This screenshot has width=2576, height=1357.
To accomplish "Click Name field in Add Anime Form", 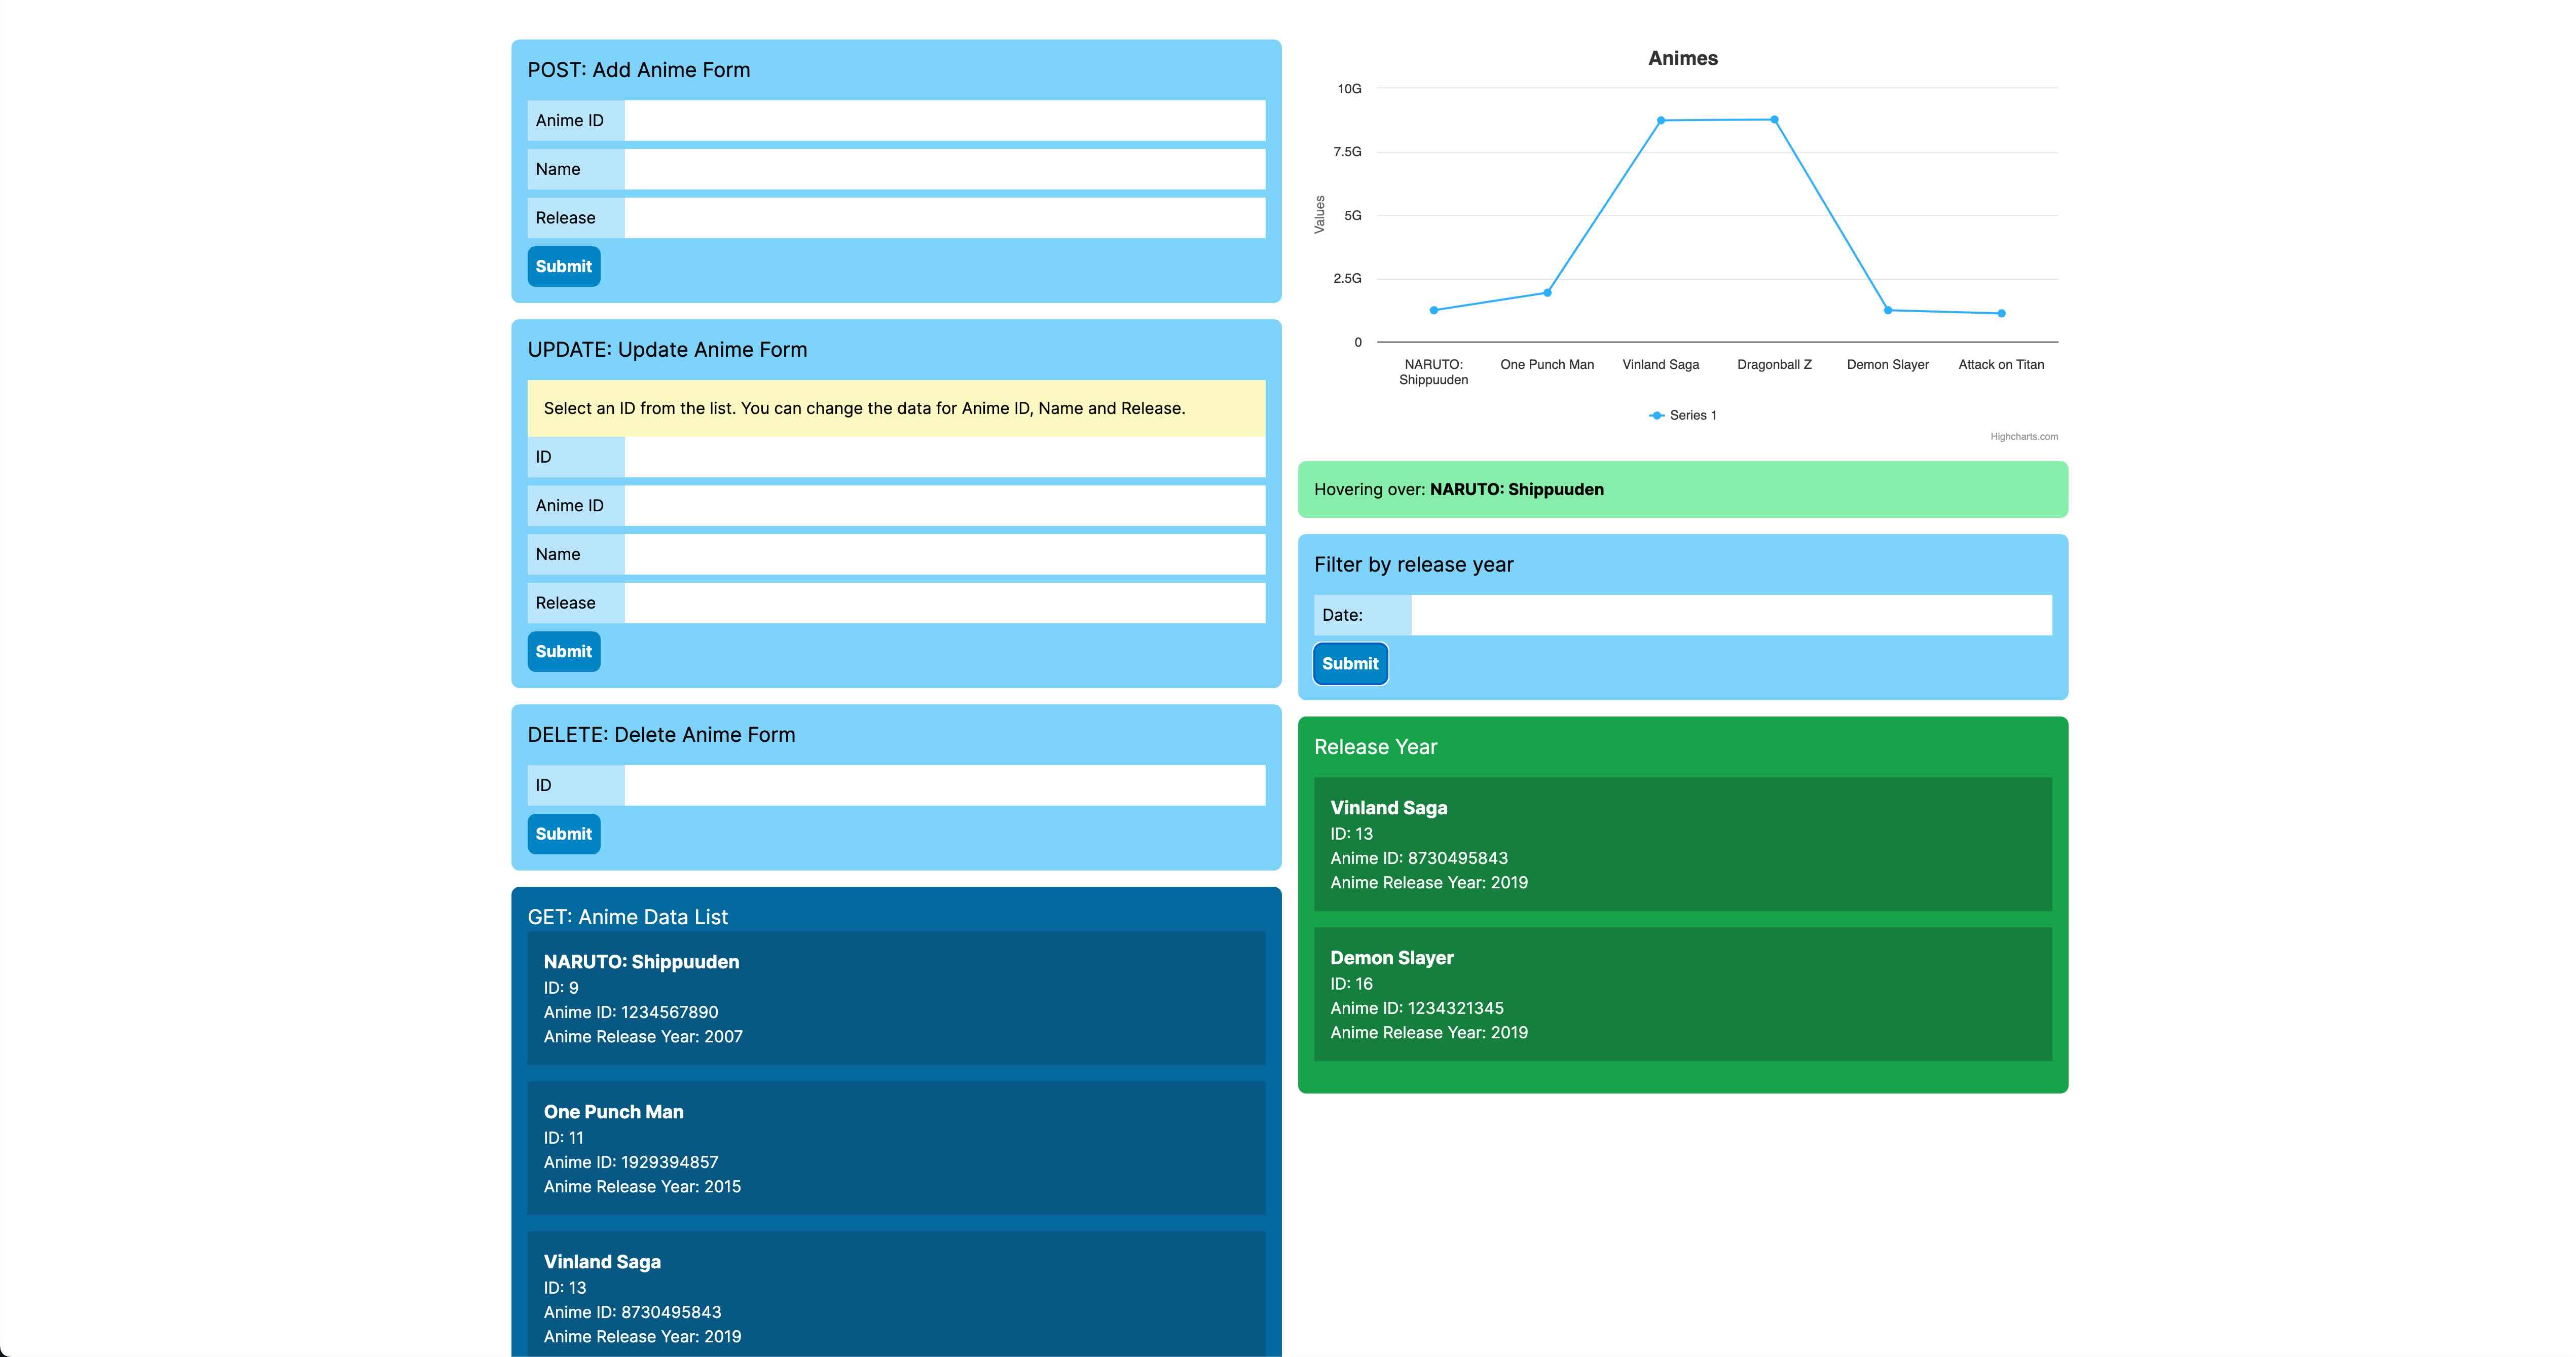I will point(944,169).
